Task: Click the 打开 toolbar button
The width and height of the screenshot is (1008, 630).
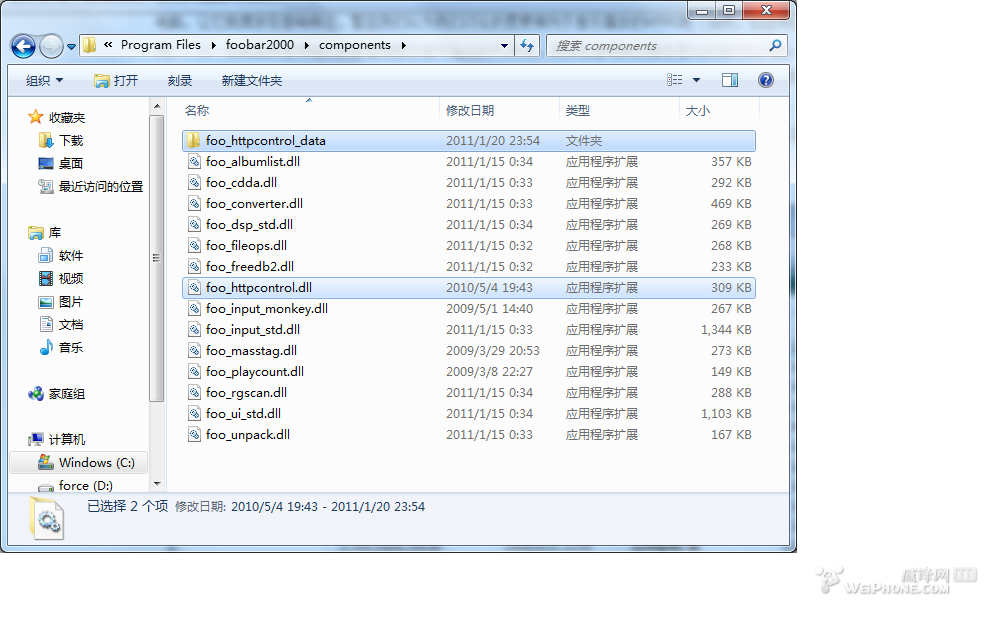Action: pyautogui.click(x=116, y=80)
